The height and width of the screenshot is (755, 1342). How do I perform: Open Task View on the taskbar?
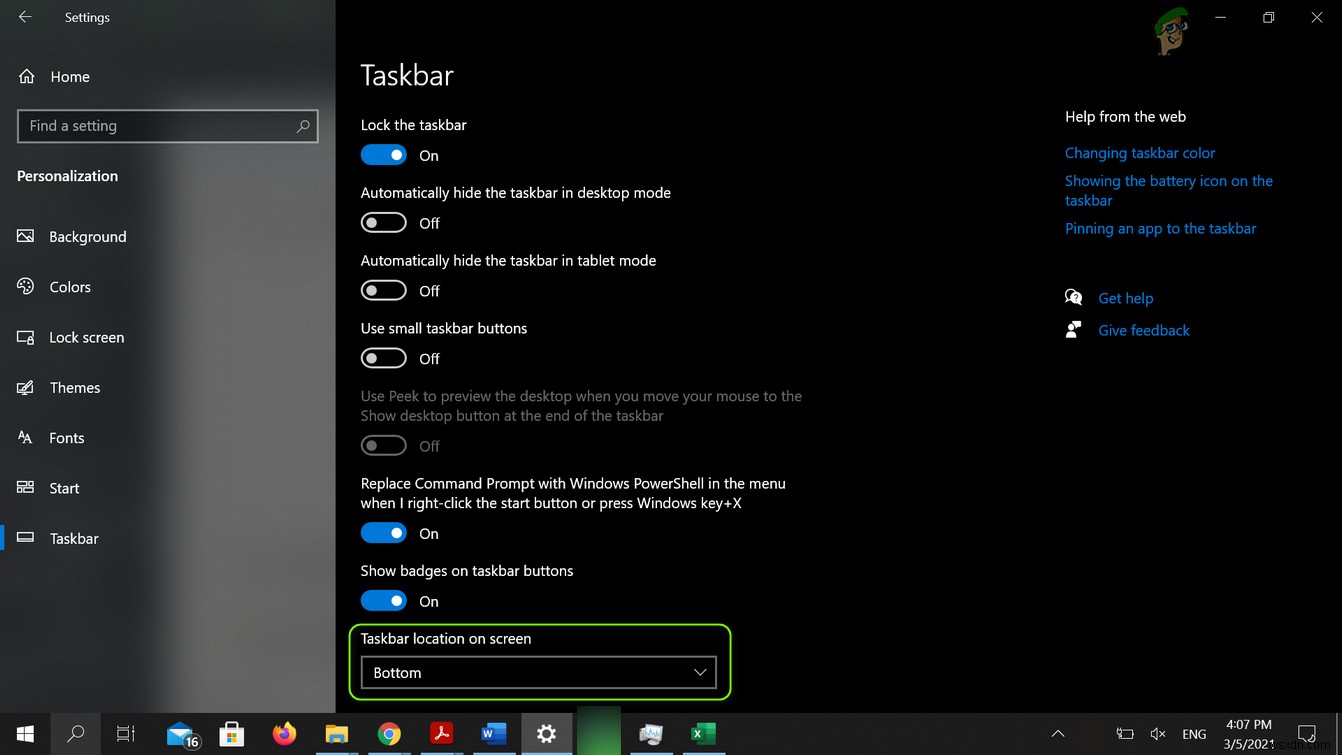pos(126,734)
